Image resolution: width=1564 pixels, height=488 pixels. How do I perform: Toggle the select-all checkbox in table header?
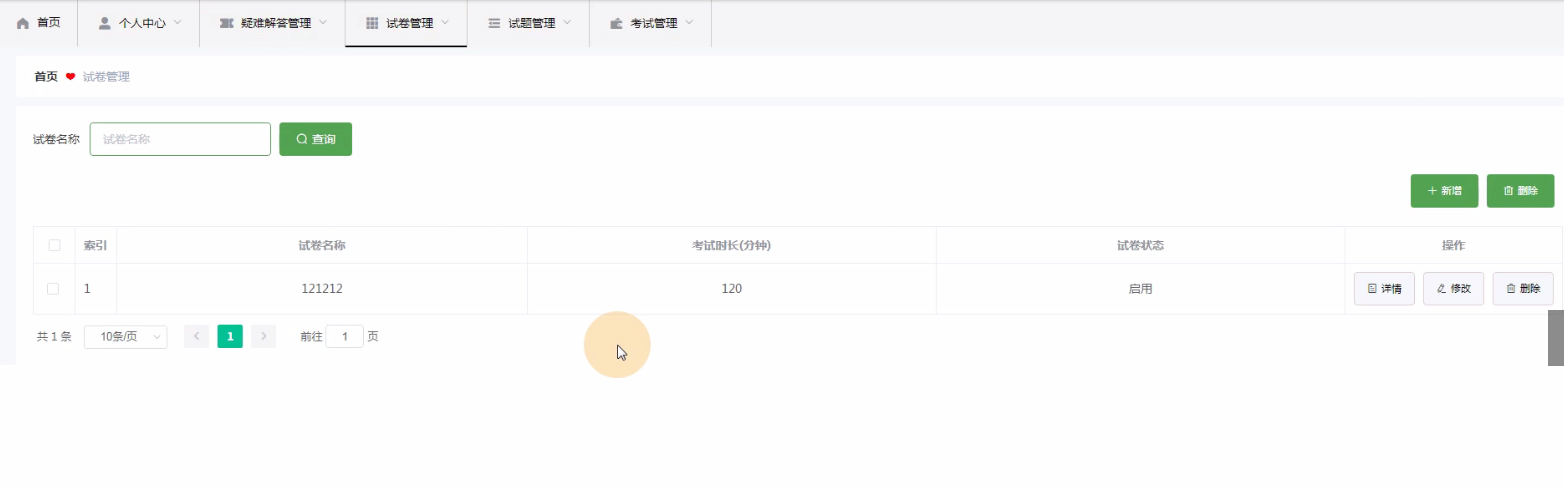point(54,245)
